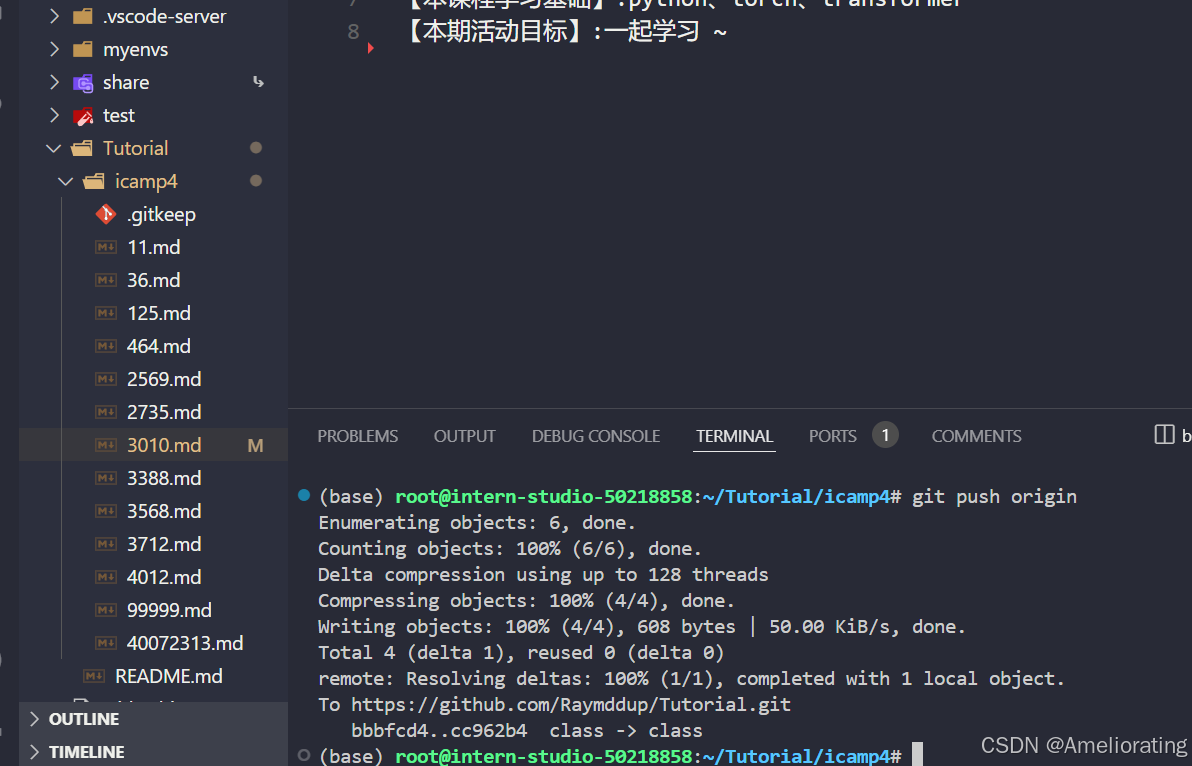
Task: Click the markdown icon next to README.md
Action: coord(92,676)
